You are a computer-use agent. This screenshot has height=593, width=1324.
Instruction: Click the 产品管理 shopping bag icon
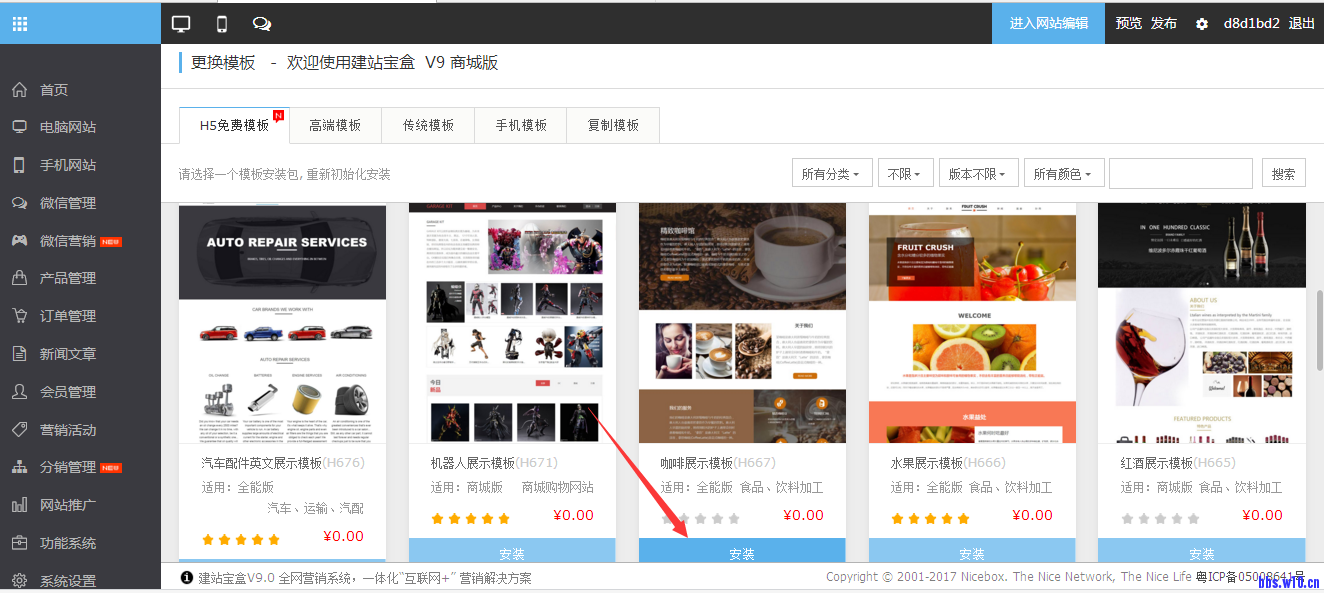click(x=19, y=278)
